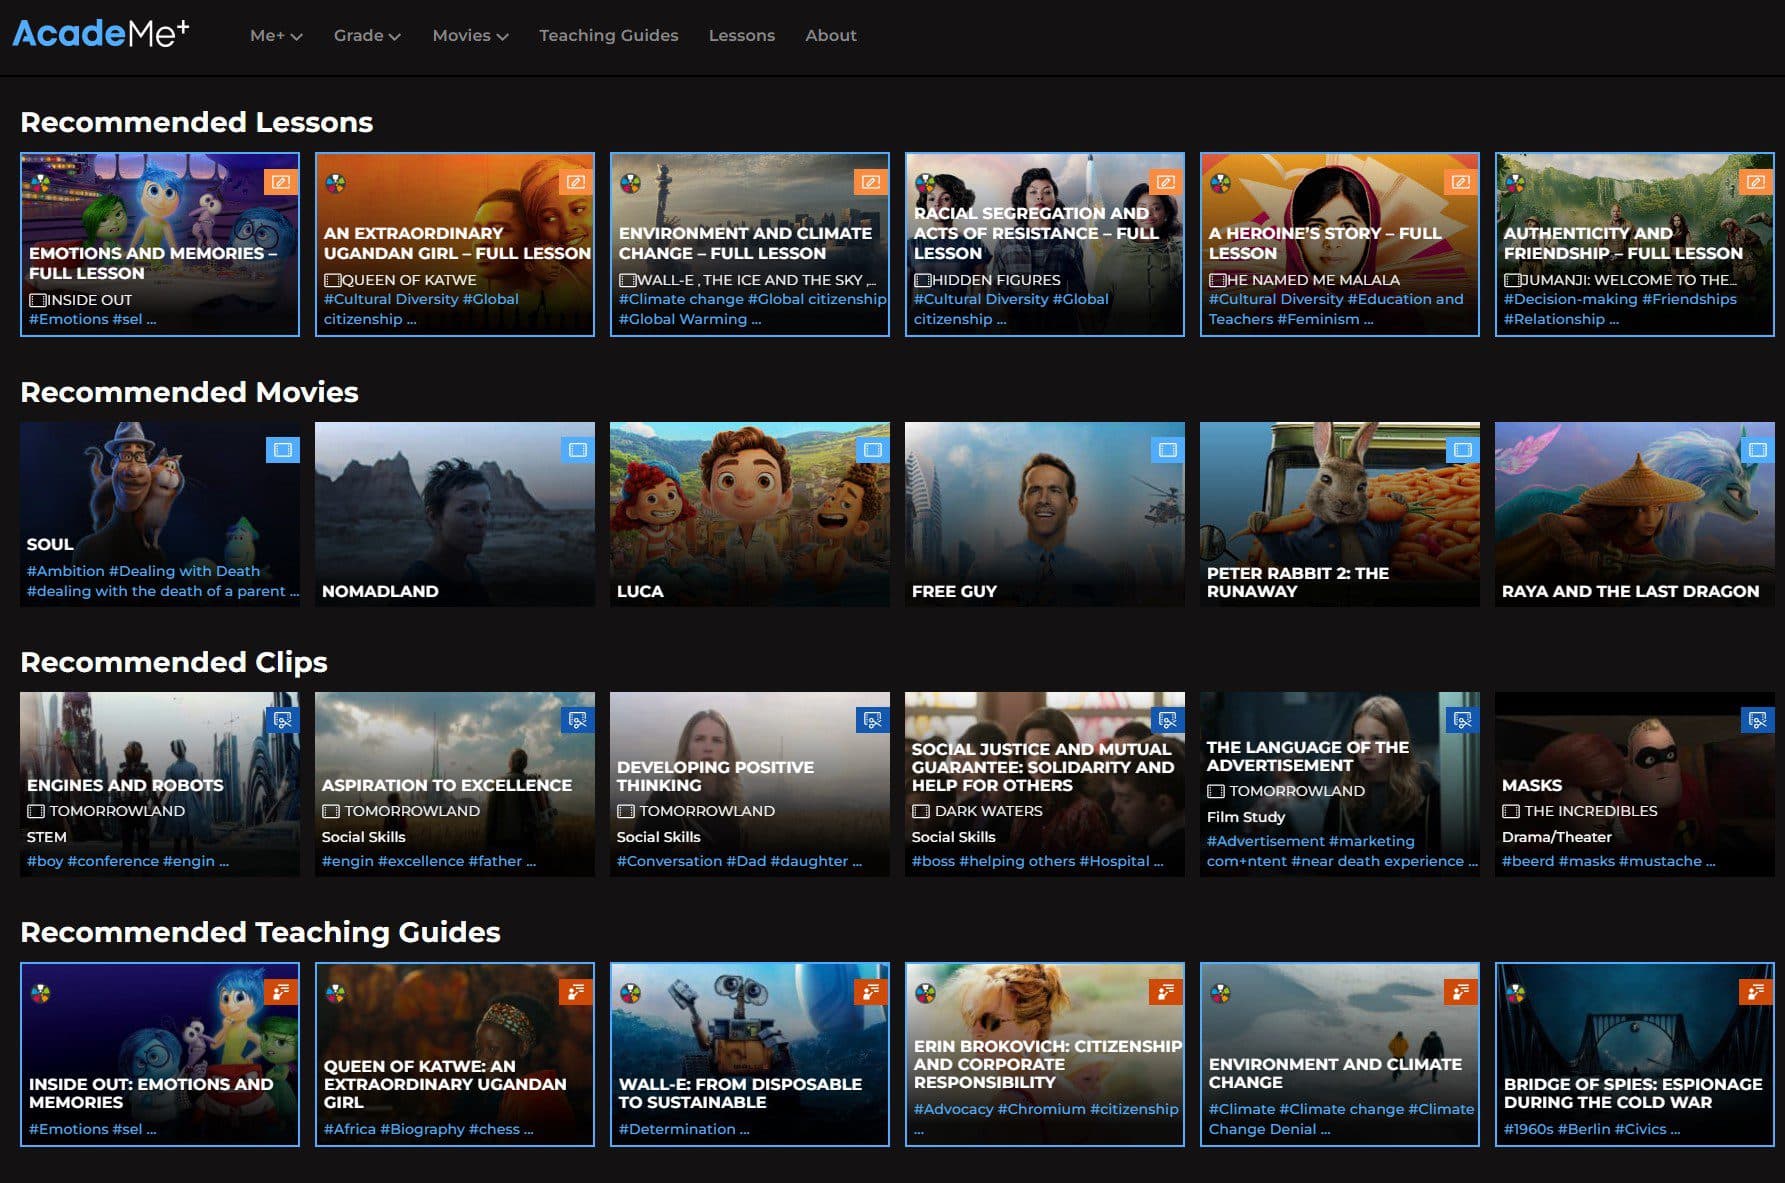The width and height of the screenshot is (1785, 1183).
Task: Click the clip icon on Masks card
Action: [1757, 720]
